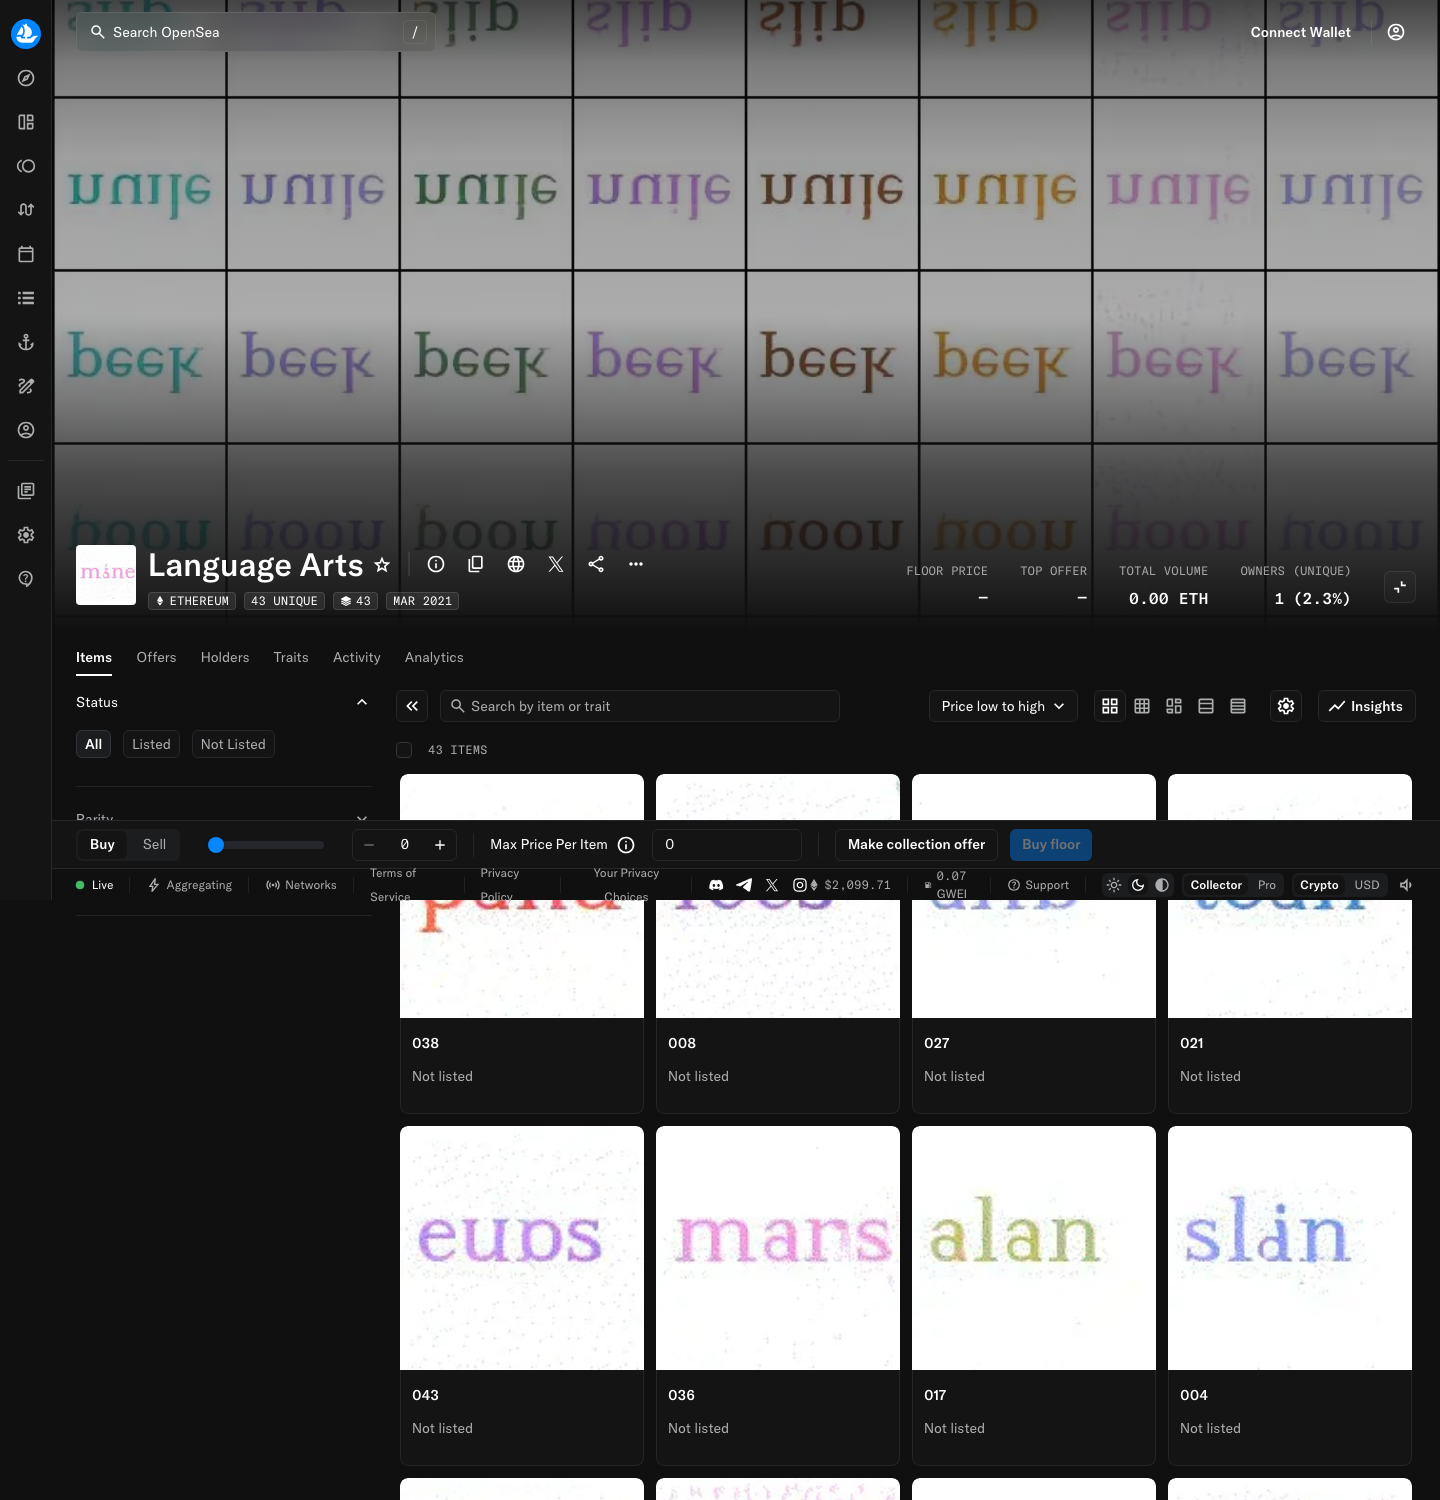
Task: Switch to system theme half-circle icon
Action: (1162, 885)
